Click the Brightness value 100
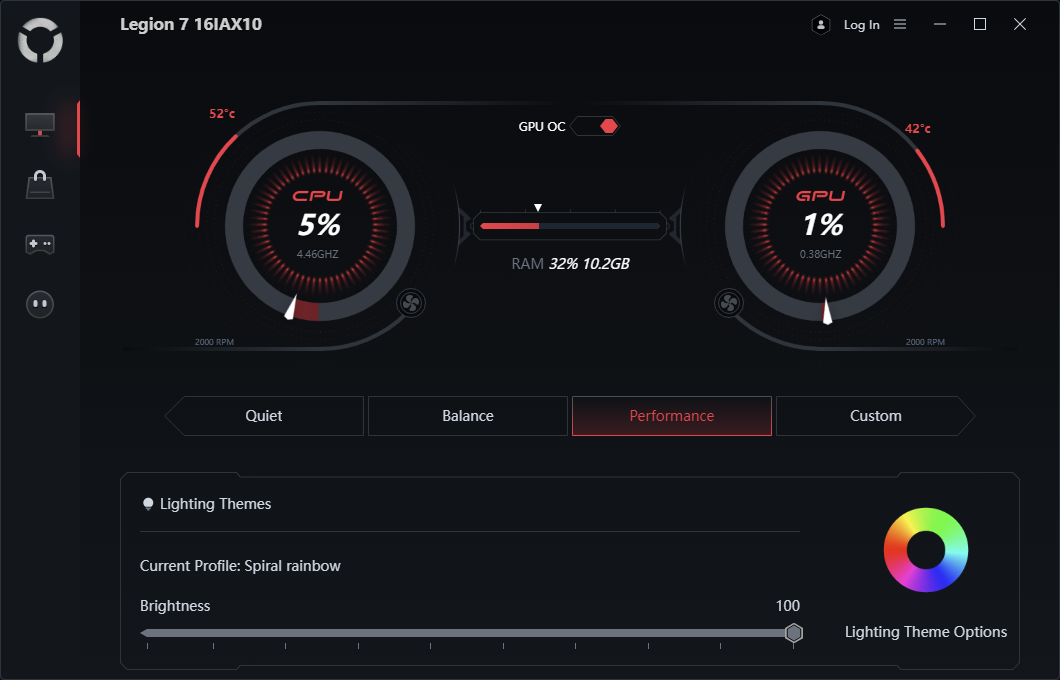This screenshot has width=1060, height=680. (x=788, y=606)
